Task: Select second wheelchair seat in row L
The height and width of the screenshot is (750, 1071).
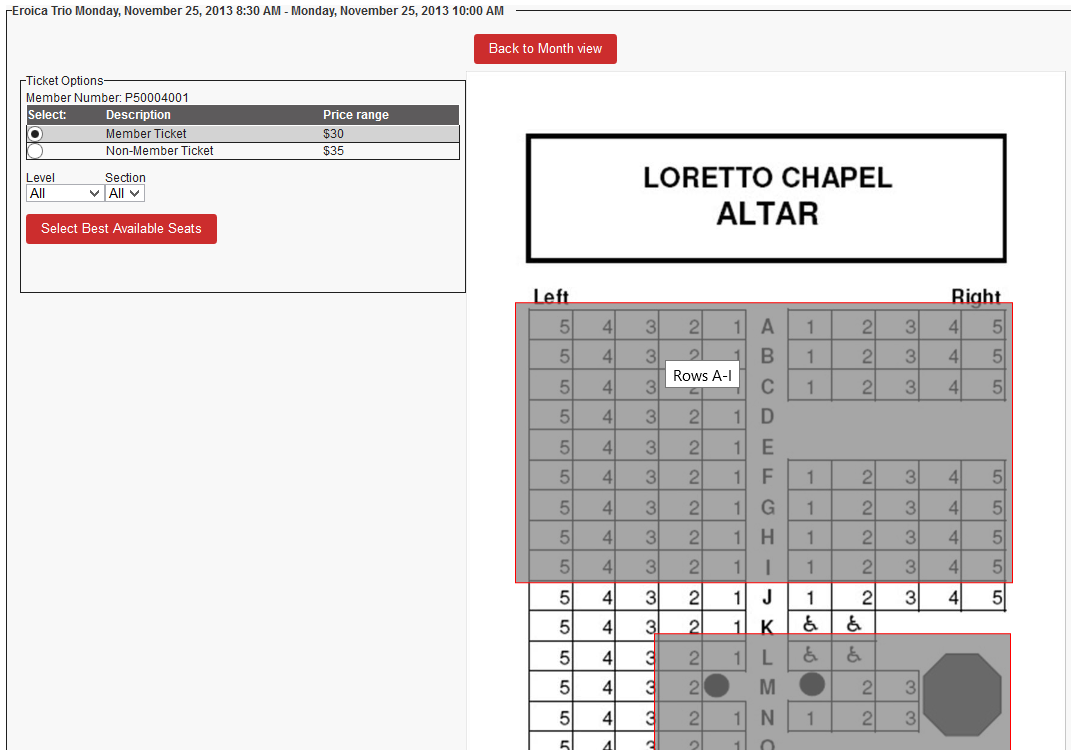Action: (853, 656)
